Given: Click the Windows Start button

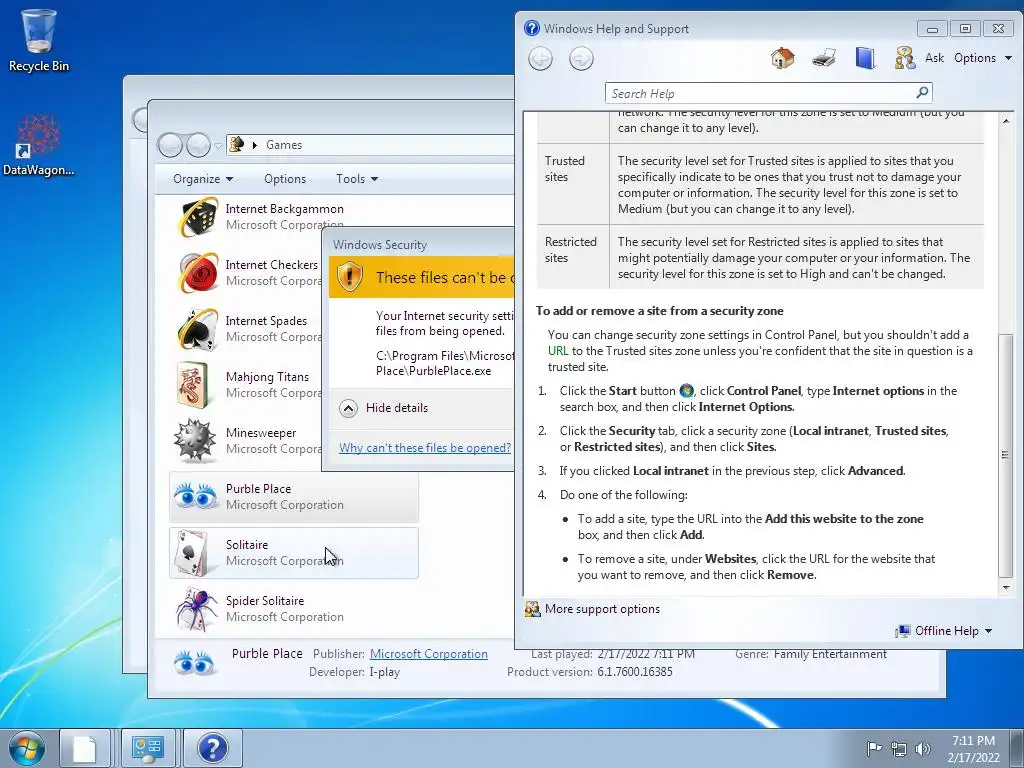Looking at the screenshot, I should [x=27, y=748].
